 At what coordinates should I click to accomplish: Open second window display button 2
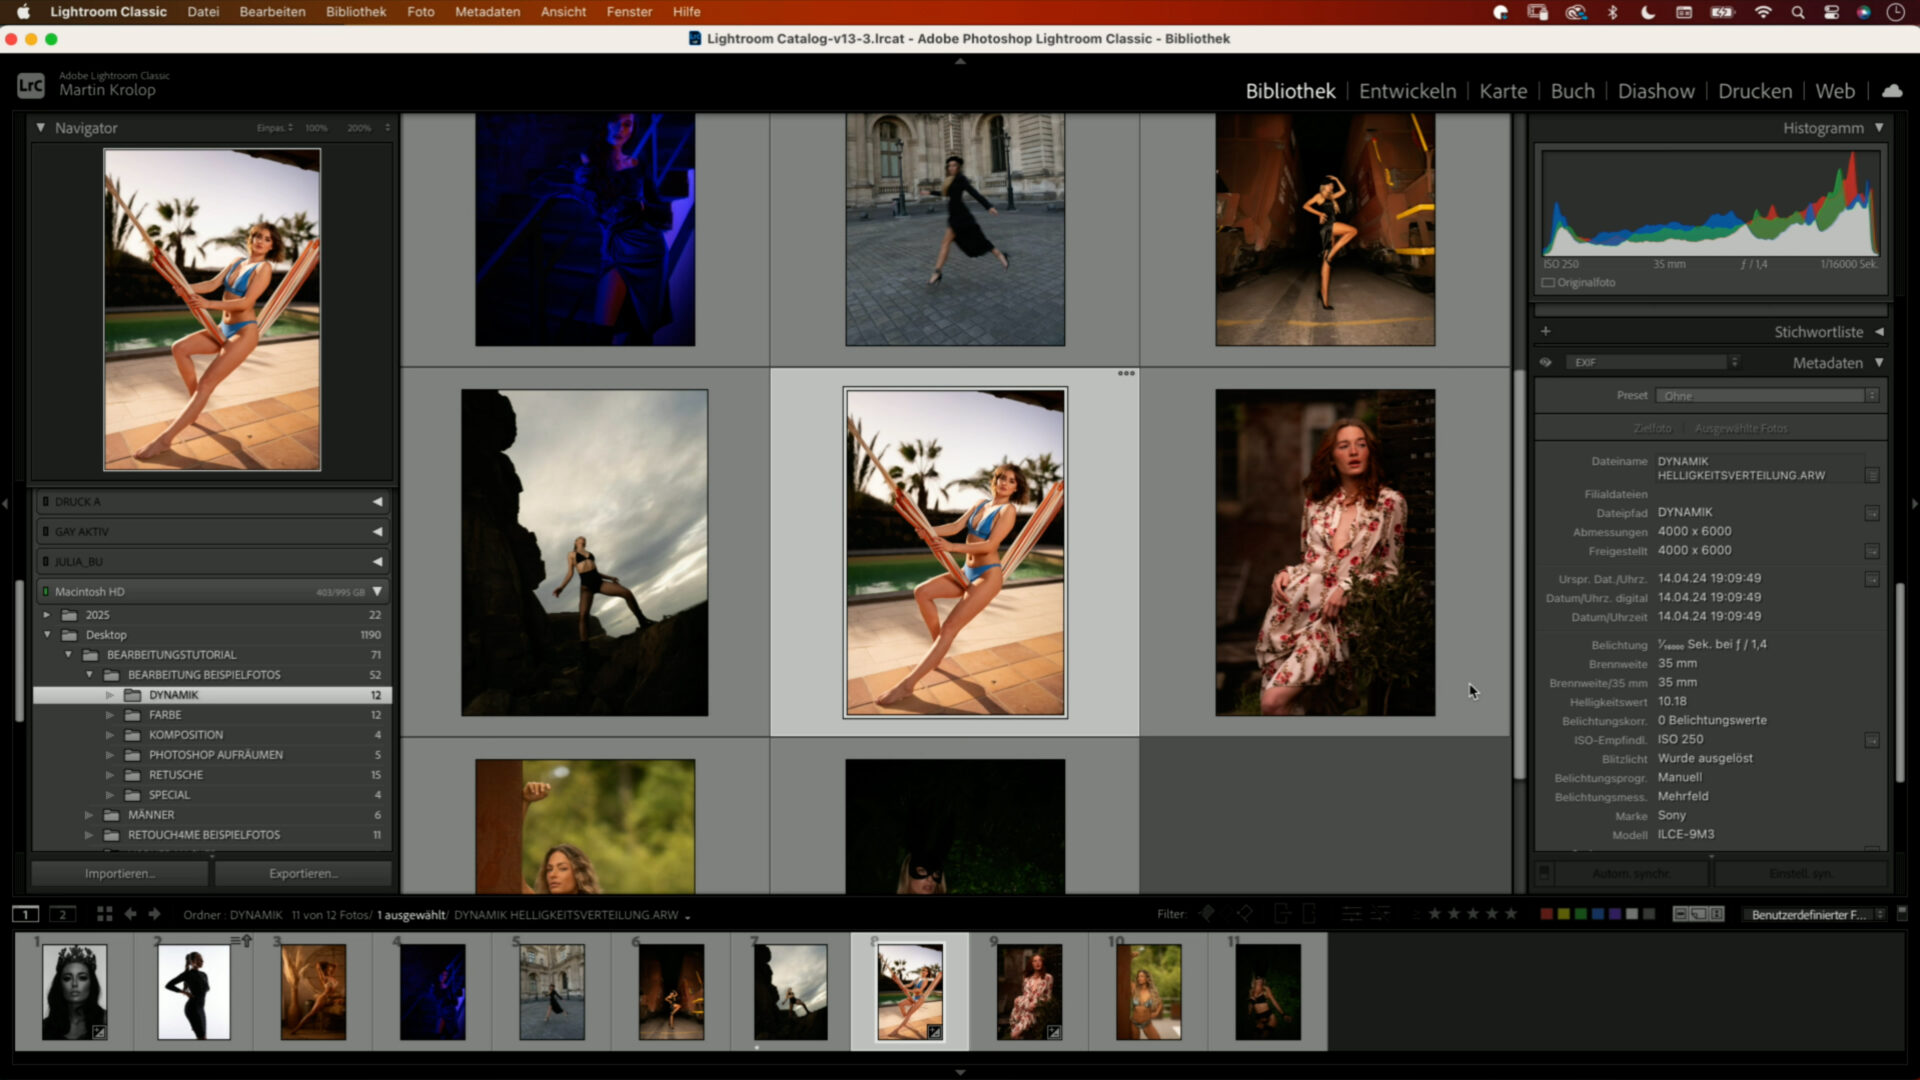pyautogui.click(x=62, y=914)
